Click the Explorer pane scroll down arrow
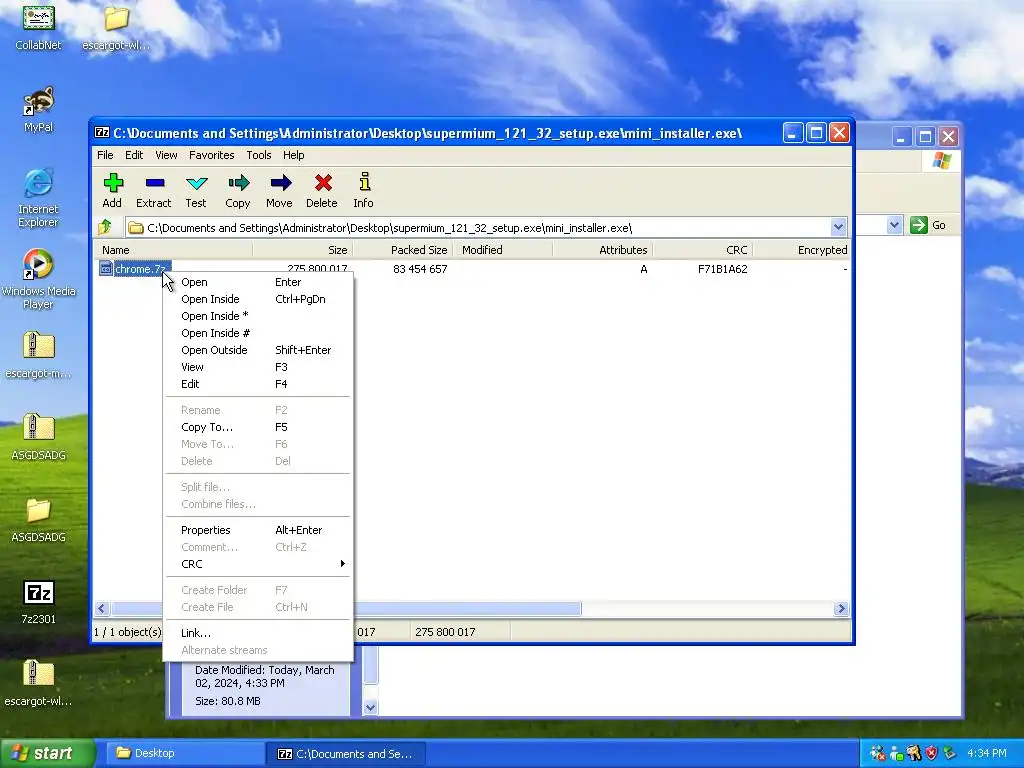Viewport: 1024px width, 768px height. [x=370, y=707]
